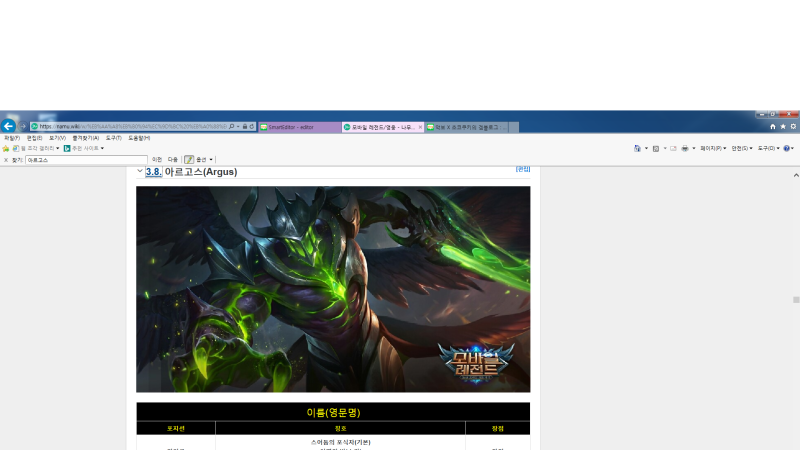Open the 옵션 find options dropdown
800x450 pixels.
(x=204, y=160)
